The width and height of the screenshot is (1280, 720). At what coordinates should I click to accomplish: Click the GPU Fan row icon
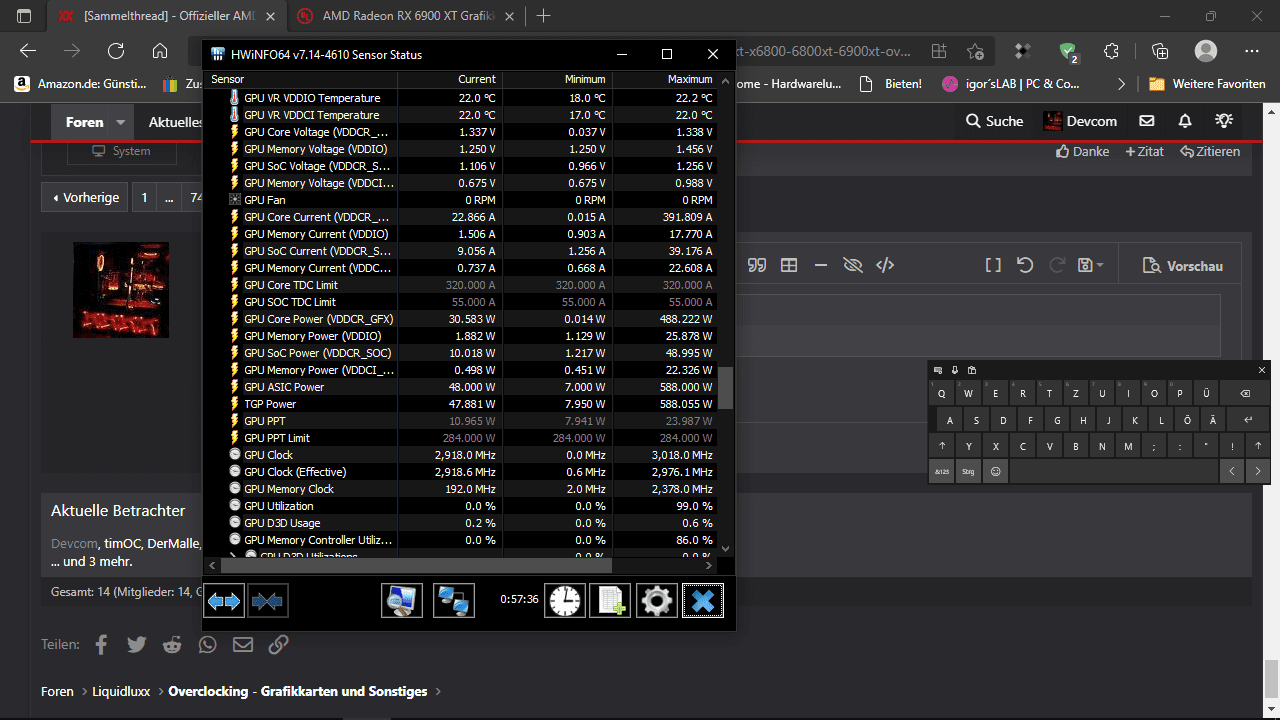pos(235,200)
